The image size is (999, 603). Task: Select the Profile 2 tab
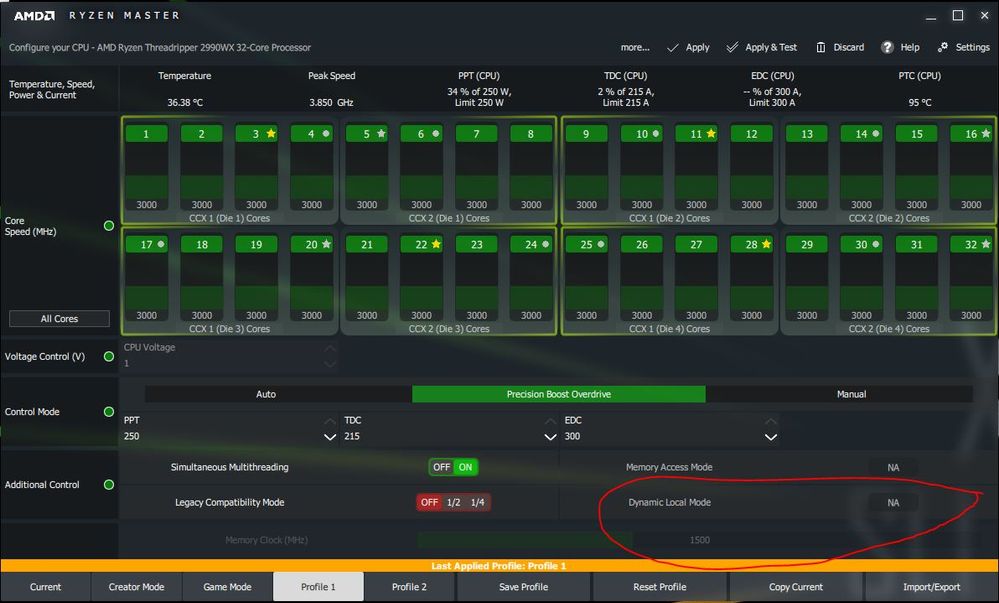[410, 587]
